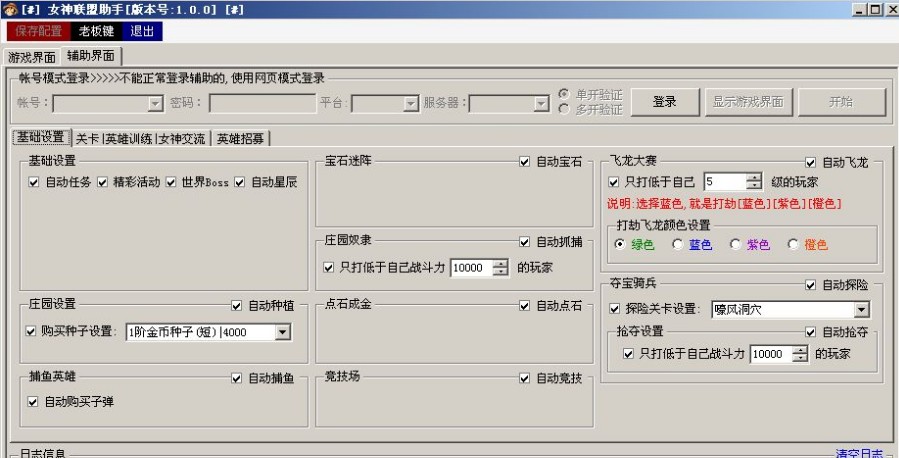The height and width of the screenshot is (458, 899).
Task: Open the 关卡 settings tab
Action: pyautogui.click(x=87, y=138)
